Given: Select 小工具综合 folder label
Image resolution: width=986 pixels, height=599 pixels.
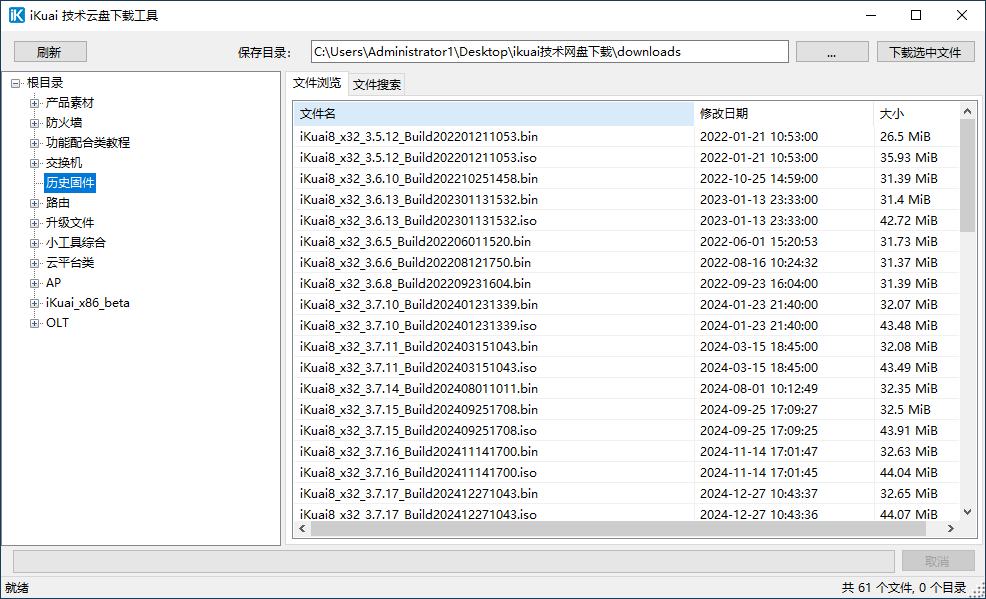Looking at the screenshot, I should (x=76, y=243).
